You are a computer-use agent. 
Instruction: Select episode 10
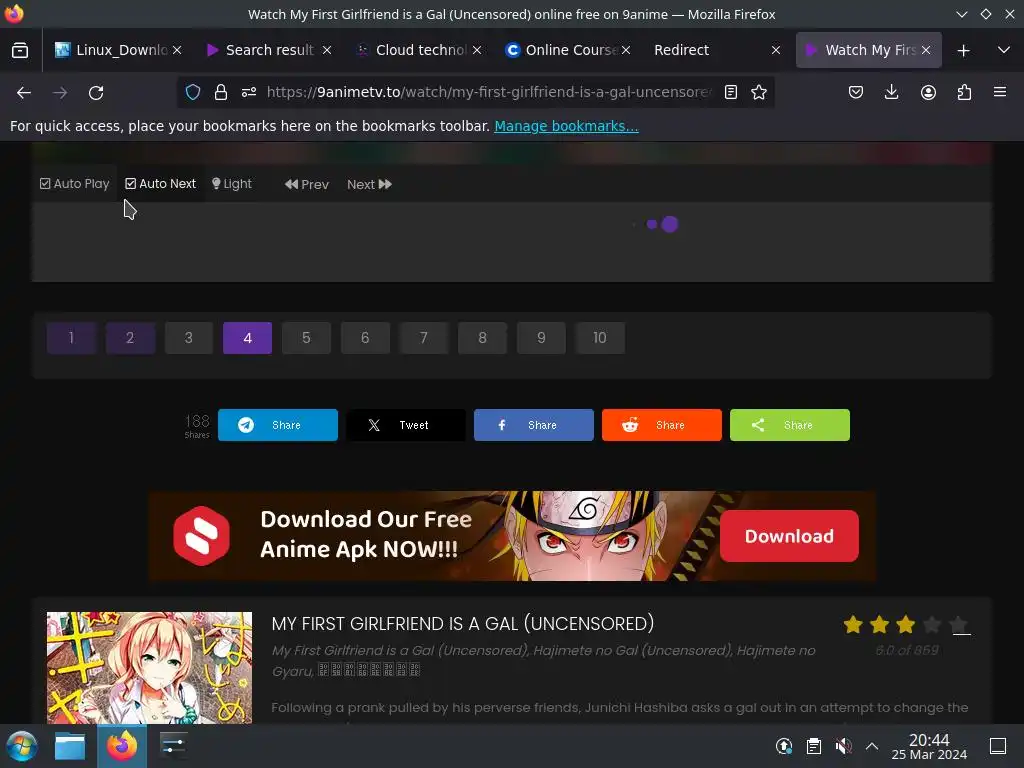point(600,338)
